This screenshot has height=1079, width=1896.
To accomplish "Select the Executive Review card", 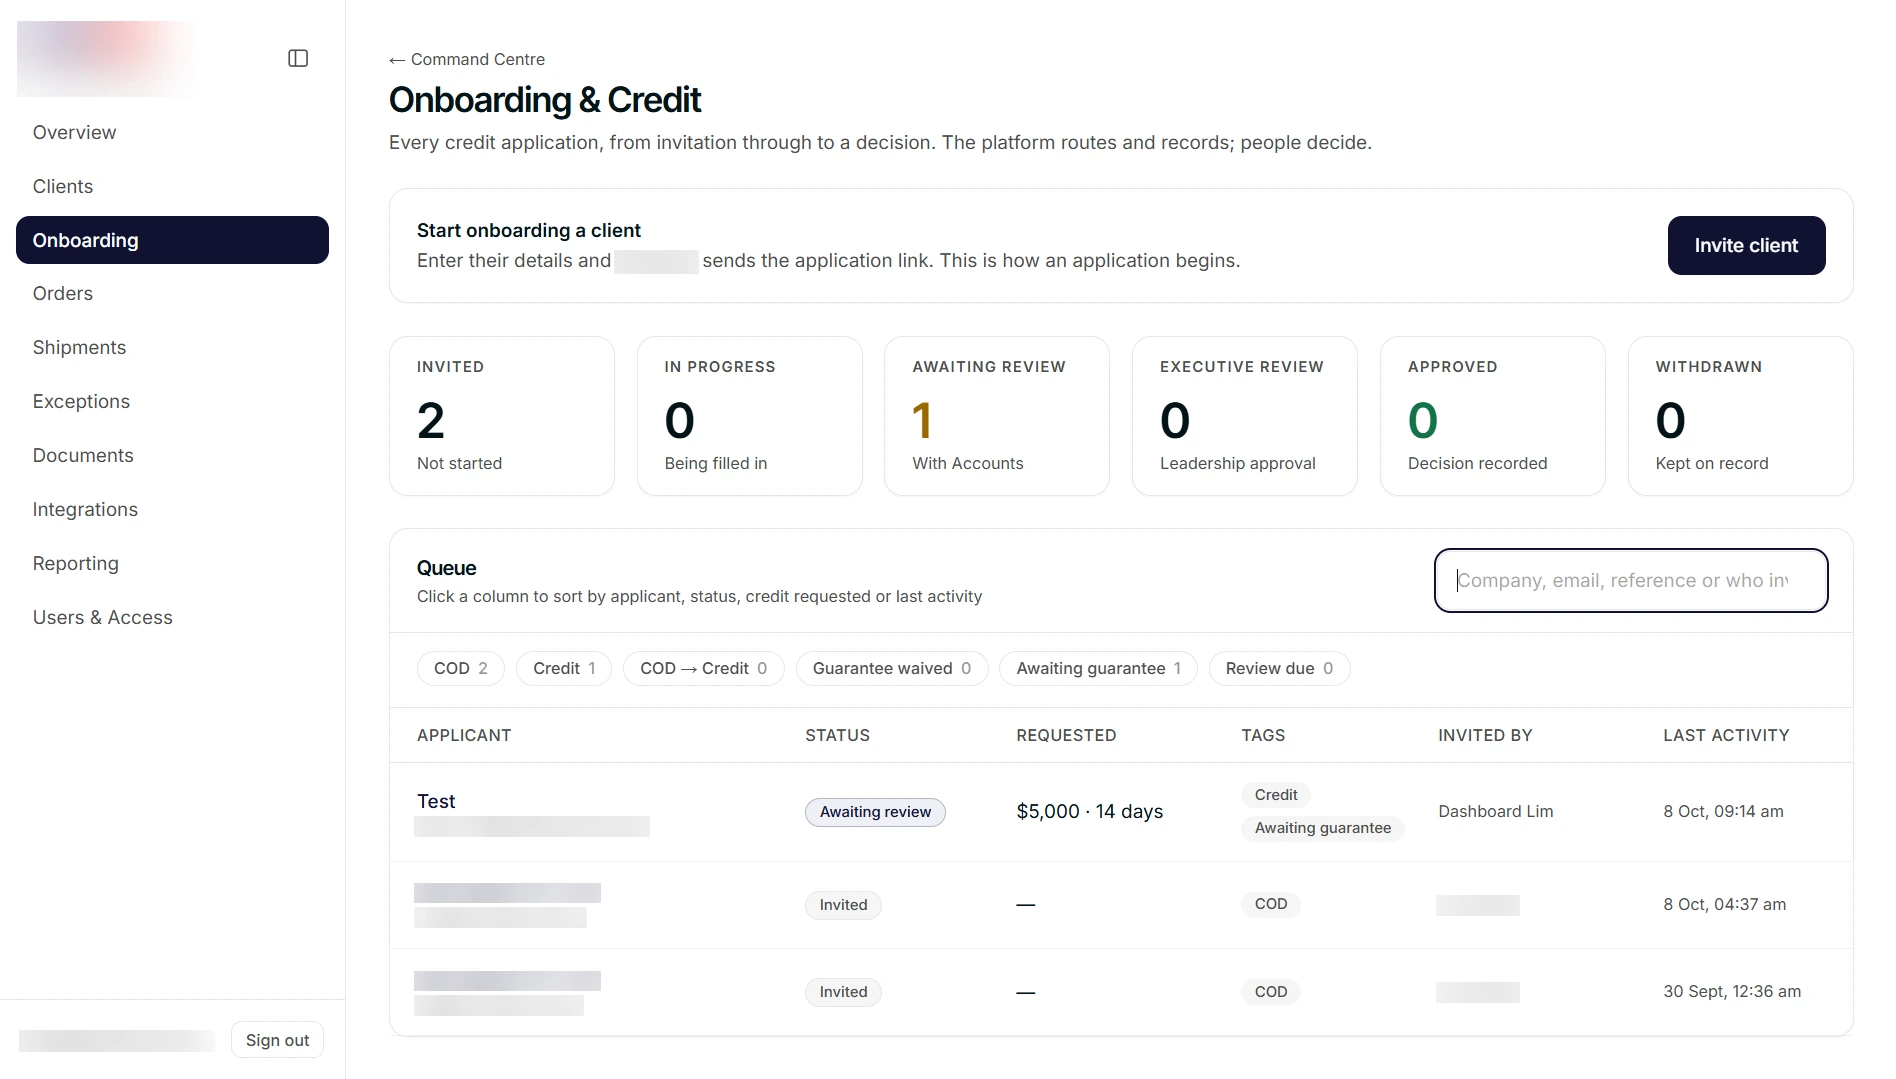I will point(1245,416).
